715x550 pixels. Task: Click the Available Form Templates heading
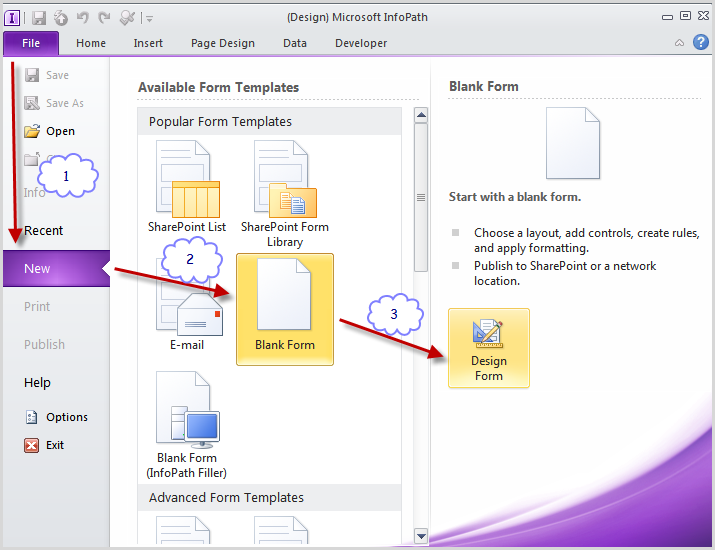point(218,88)
